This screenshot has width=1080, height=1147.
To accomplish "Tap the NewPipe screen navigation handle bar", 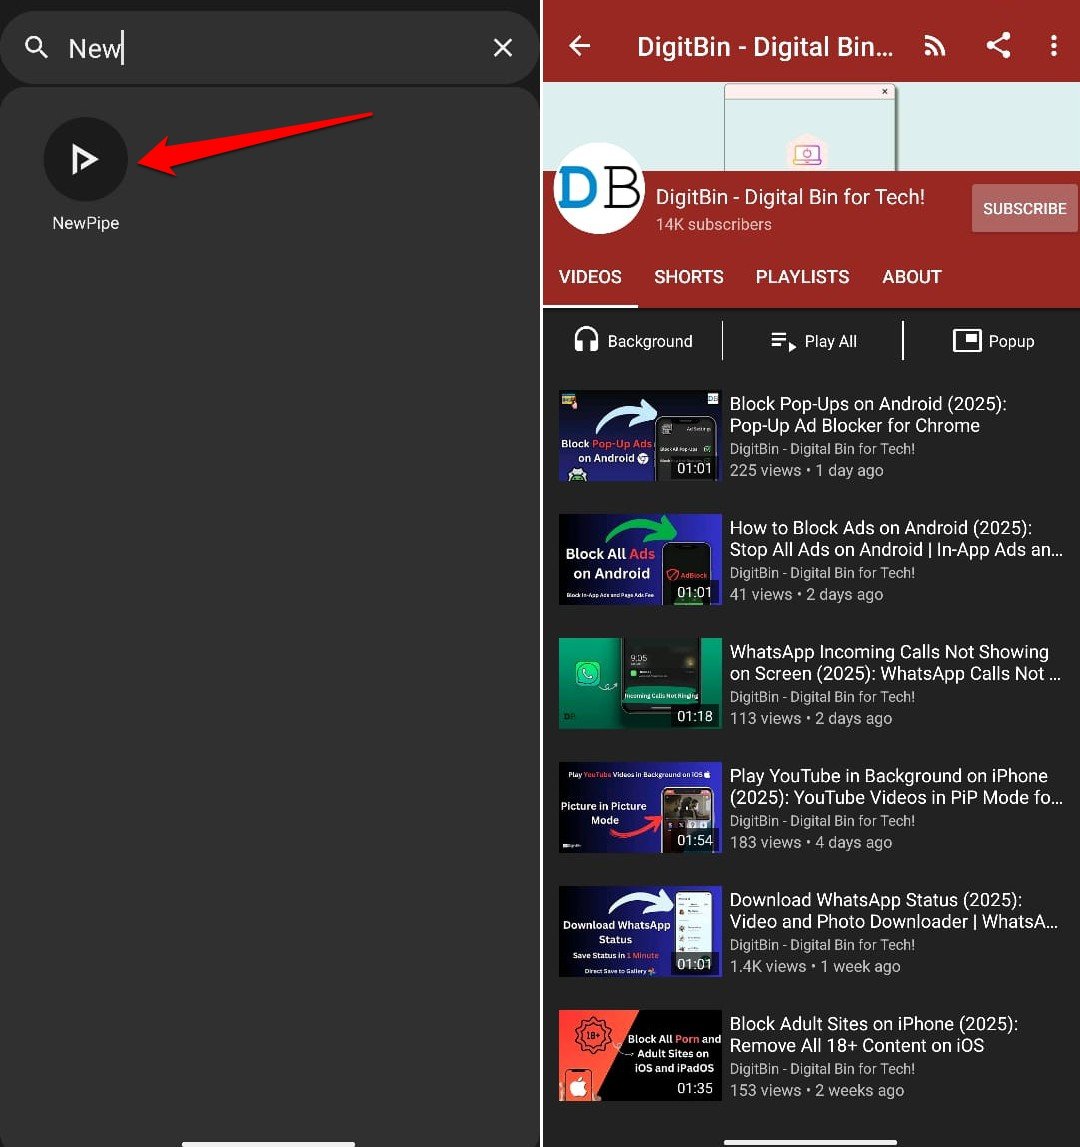I will coord(810,1142).
